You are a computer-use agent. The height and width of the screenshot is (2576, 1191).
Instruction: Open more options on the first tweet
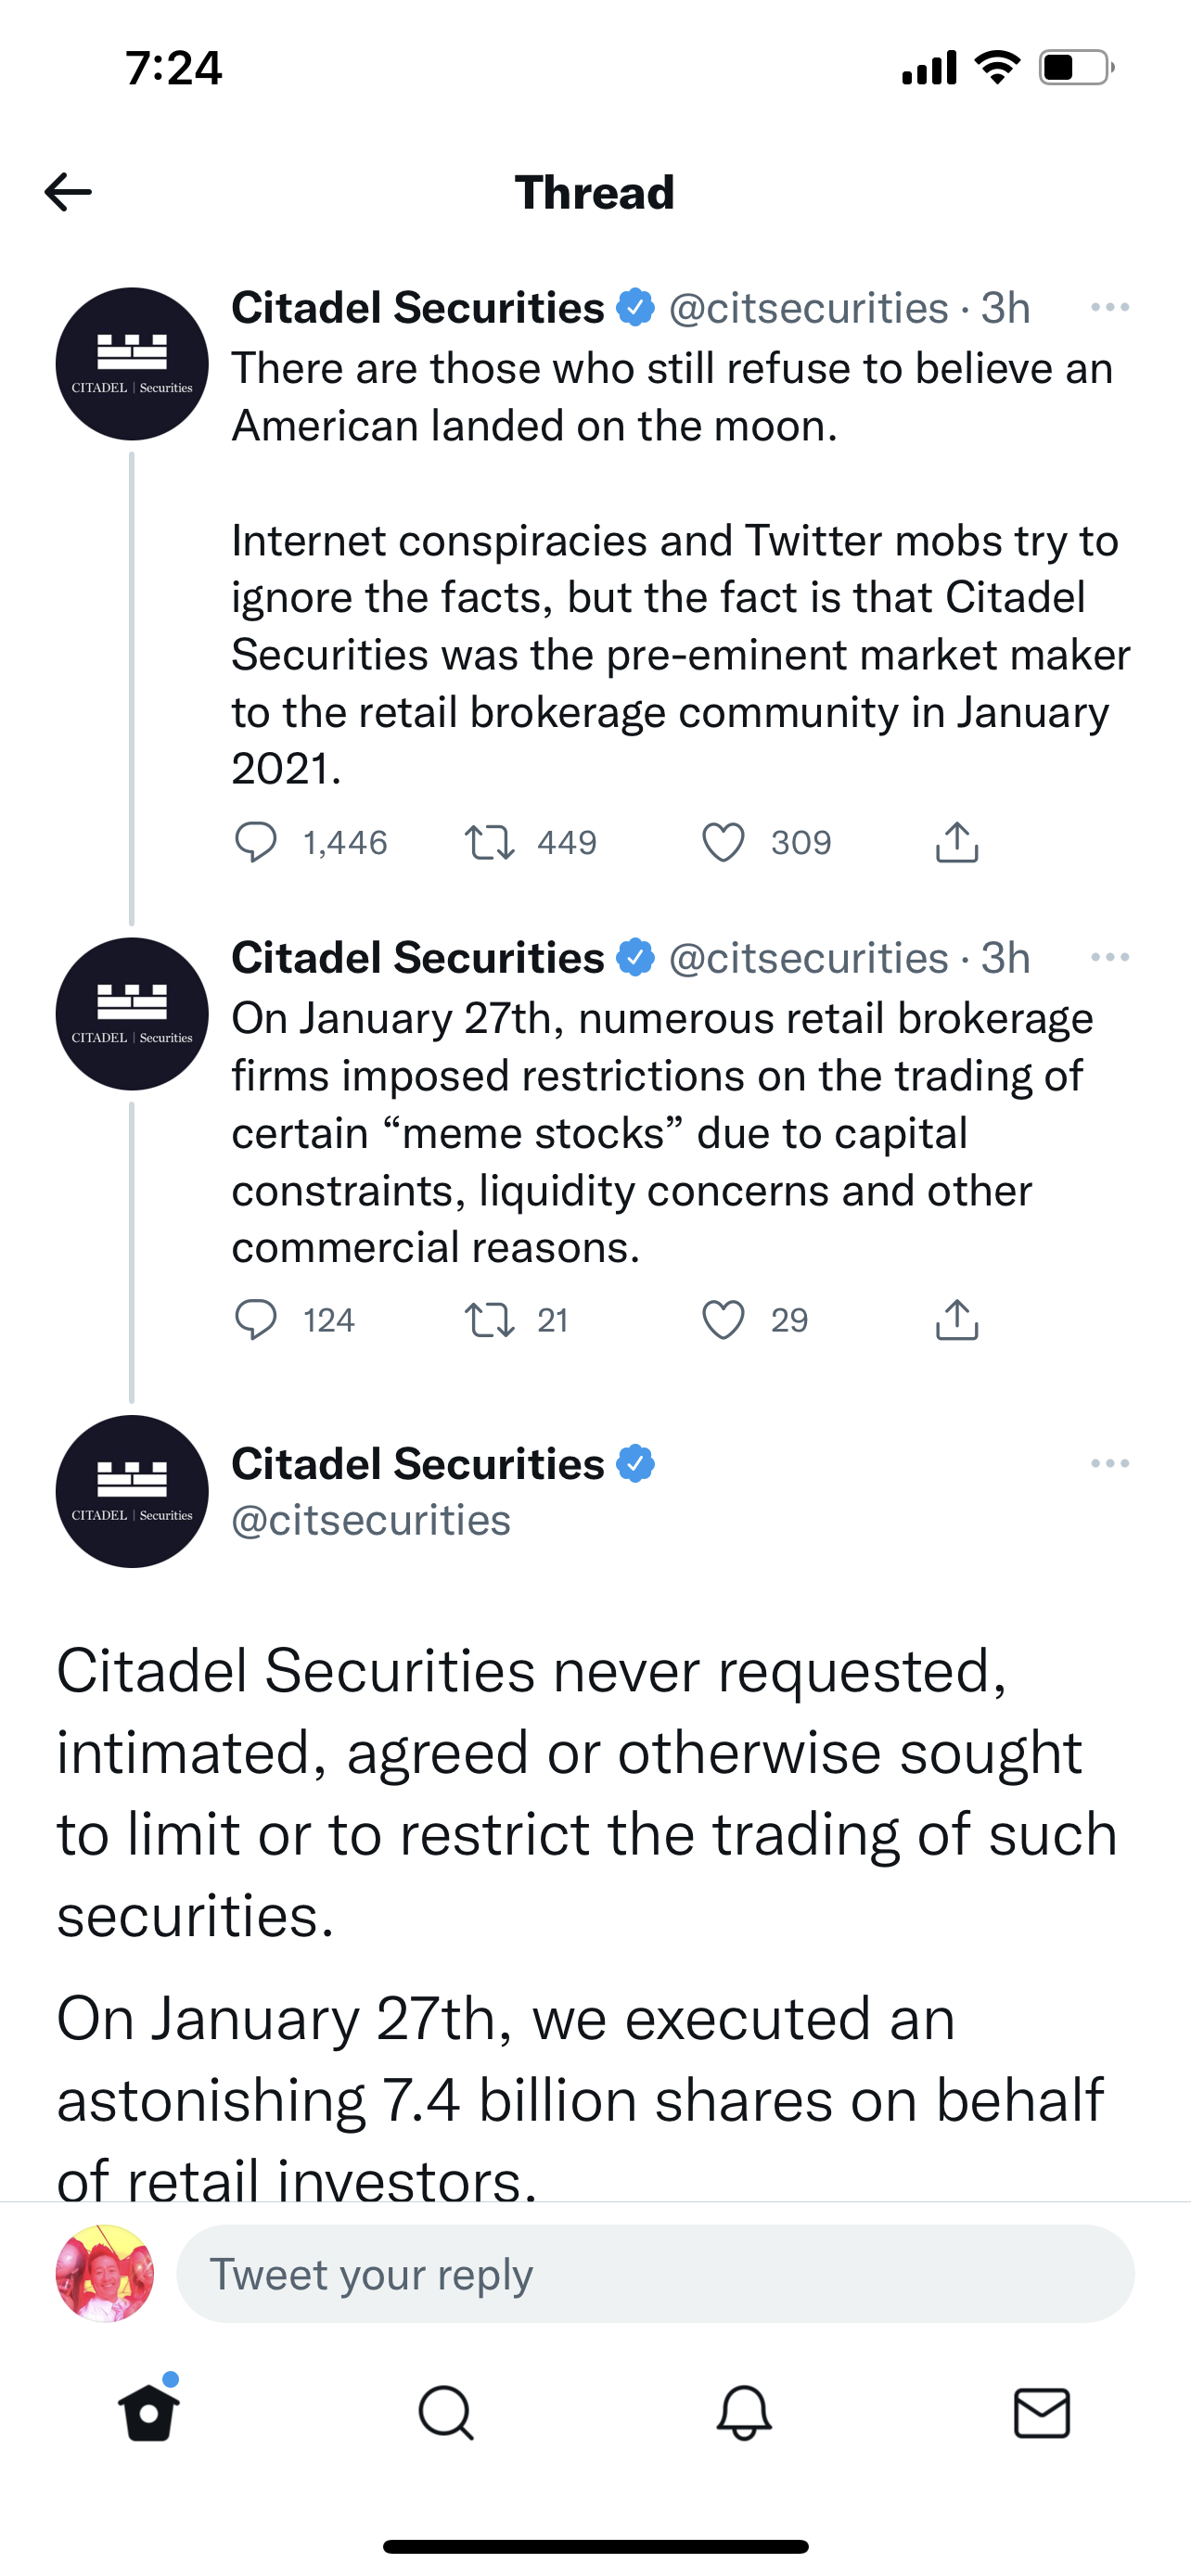[1109, 308]
